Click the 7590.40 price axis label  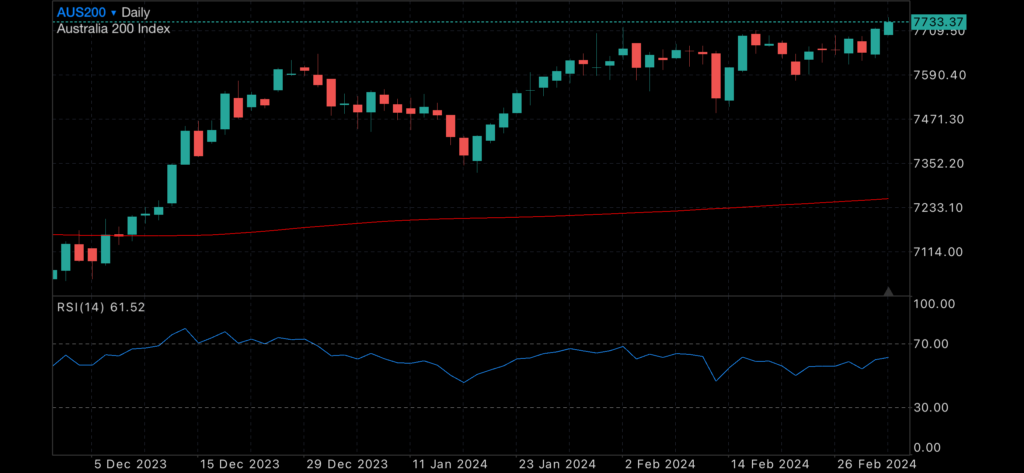point(940,75)
